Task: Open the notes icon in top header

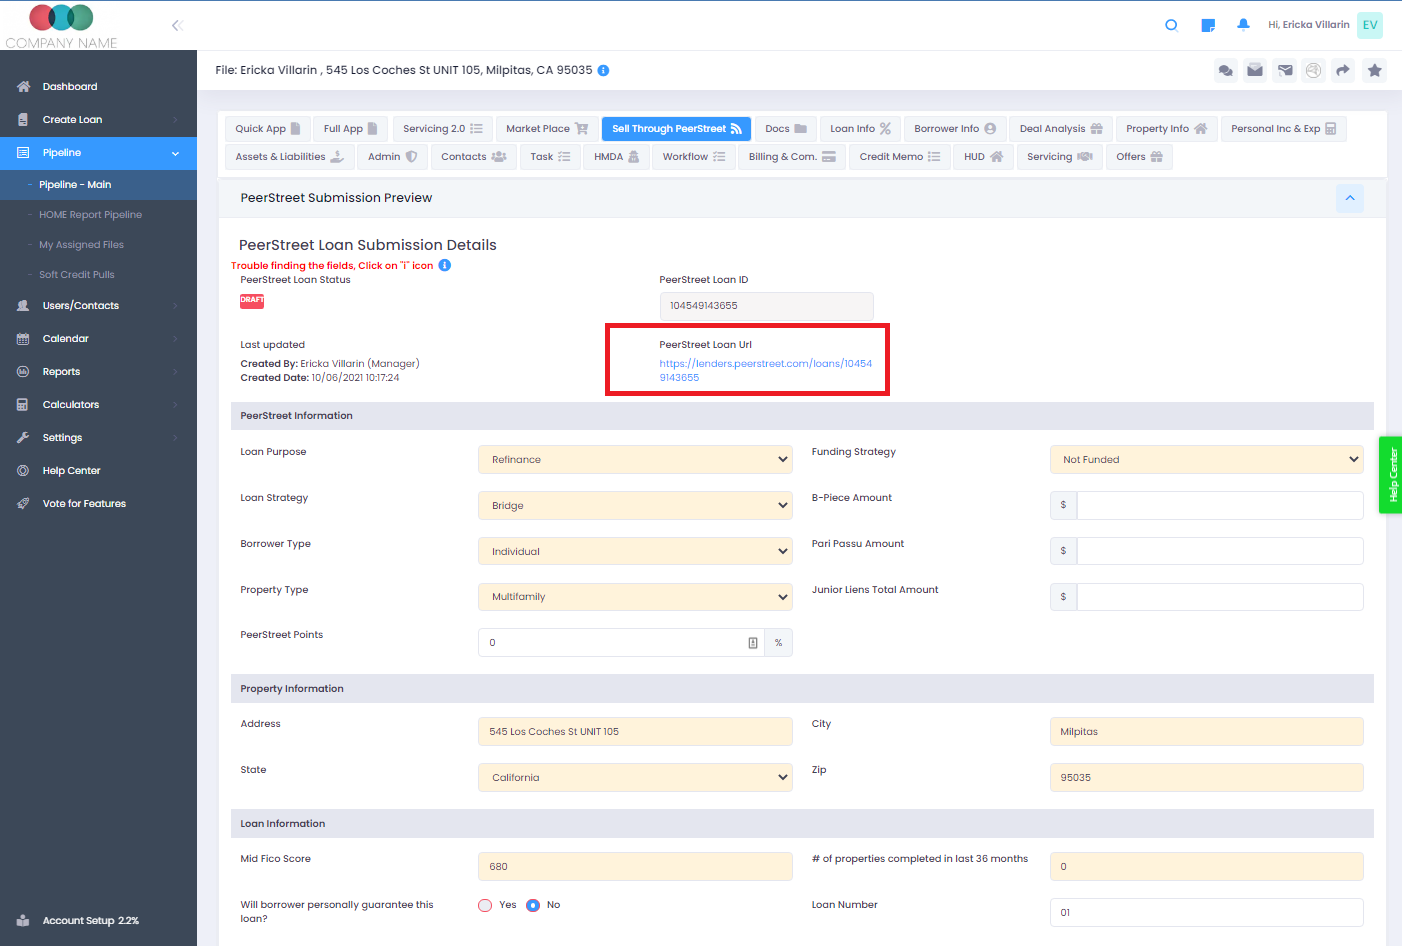Action: [x=1208, y=25]
